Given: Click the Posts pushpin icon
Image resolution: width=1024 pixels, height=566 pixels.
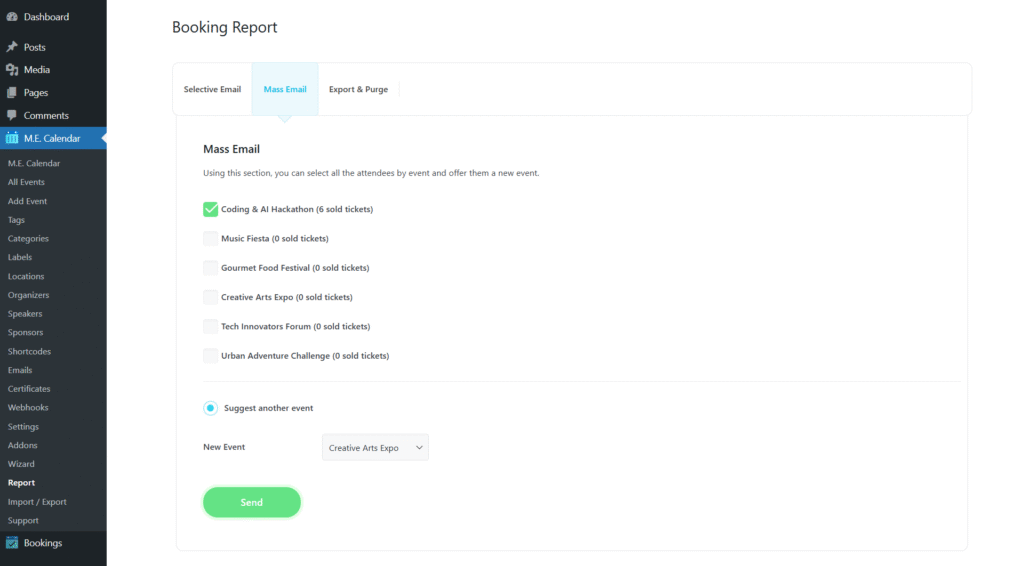Looking at the screenshot, I should (12, 46).
